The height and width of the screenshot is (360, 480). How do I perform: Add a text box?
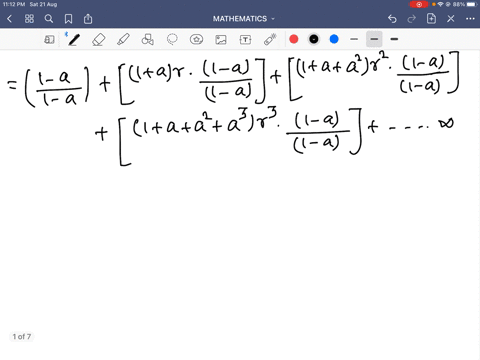pyautogui.click(x=245, y=40)
